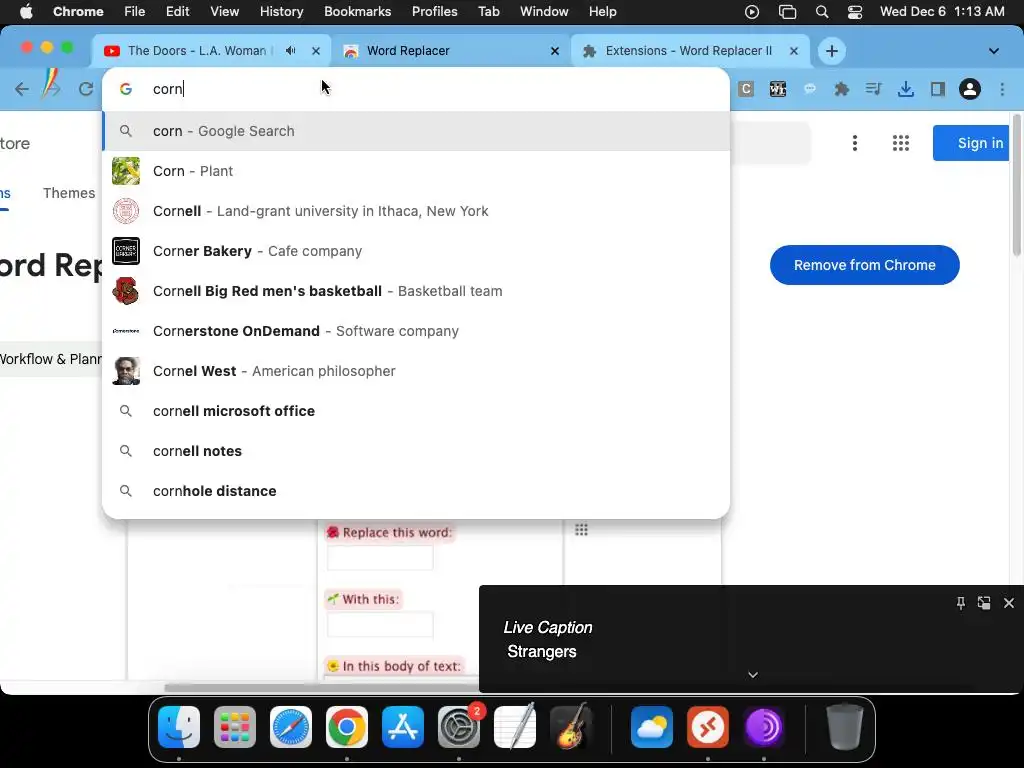Launch Safari from the Dock
Viewport: 1024px width, 768px height.
coord(291,727)
